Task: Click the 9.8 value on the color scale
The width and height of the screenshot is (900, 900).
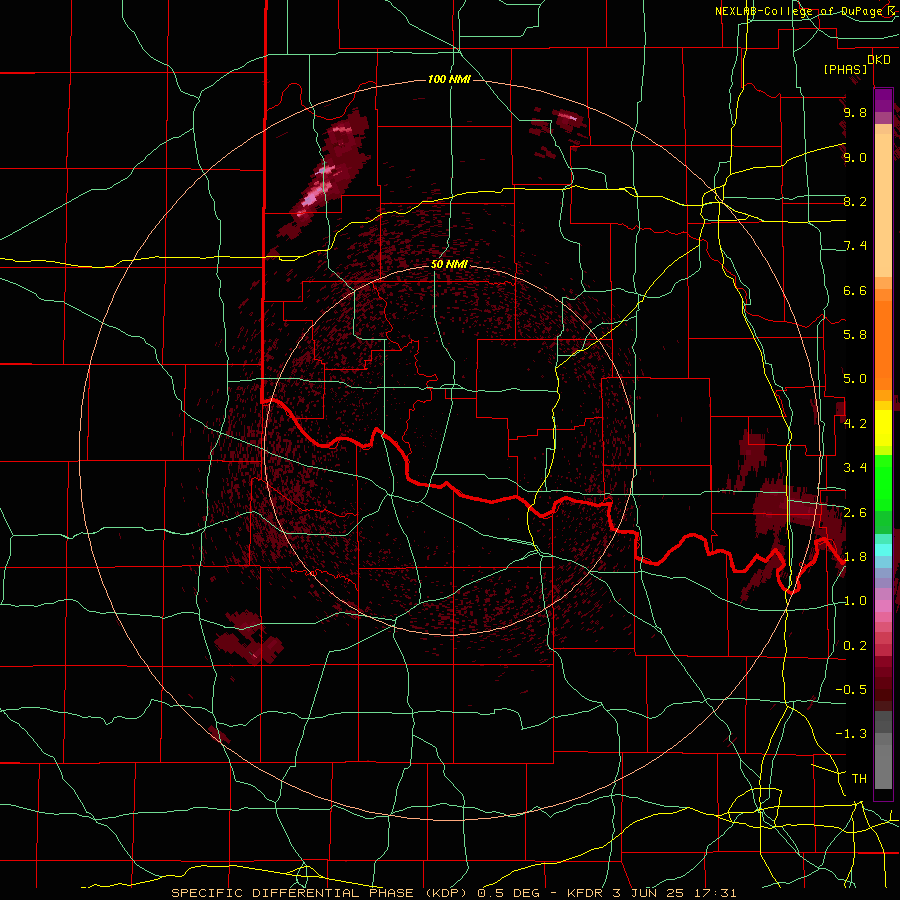Action: [x=855, y=112]
